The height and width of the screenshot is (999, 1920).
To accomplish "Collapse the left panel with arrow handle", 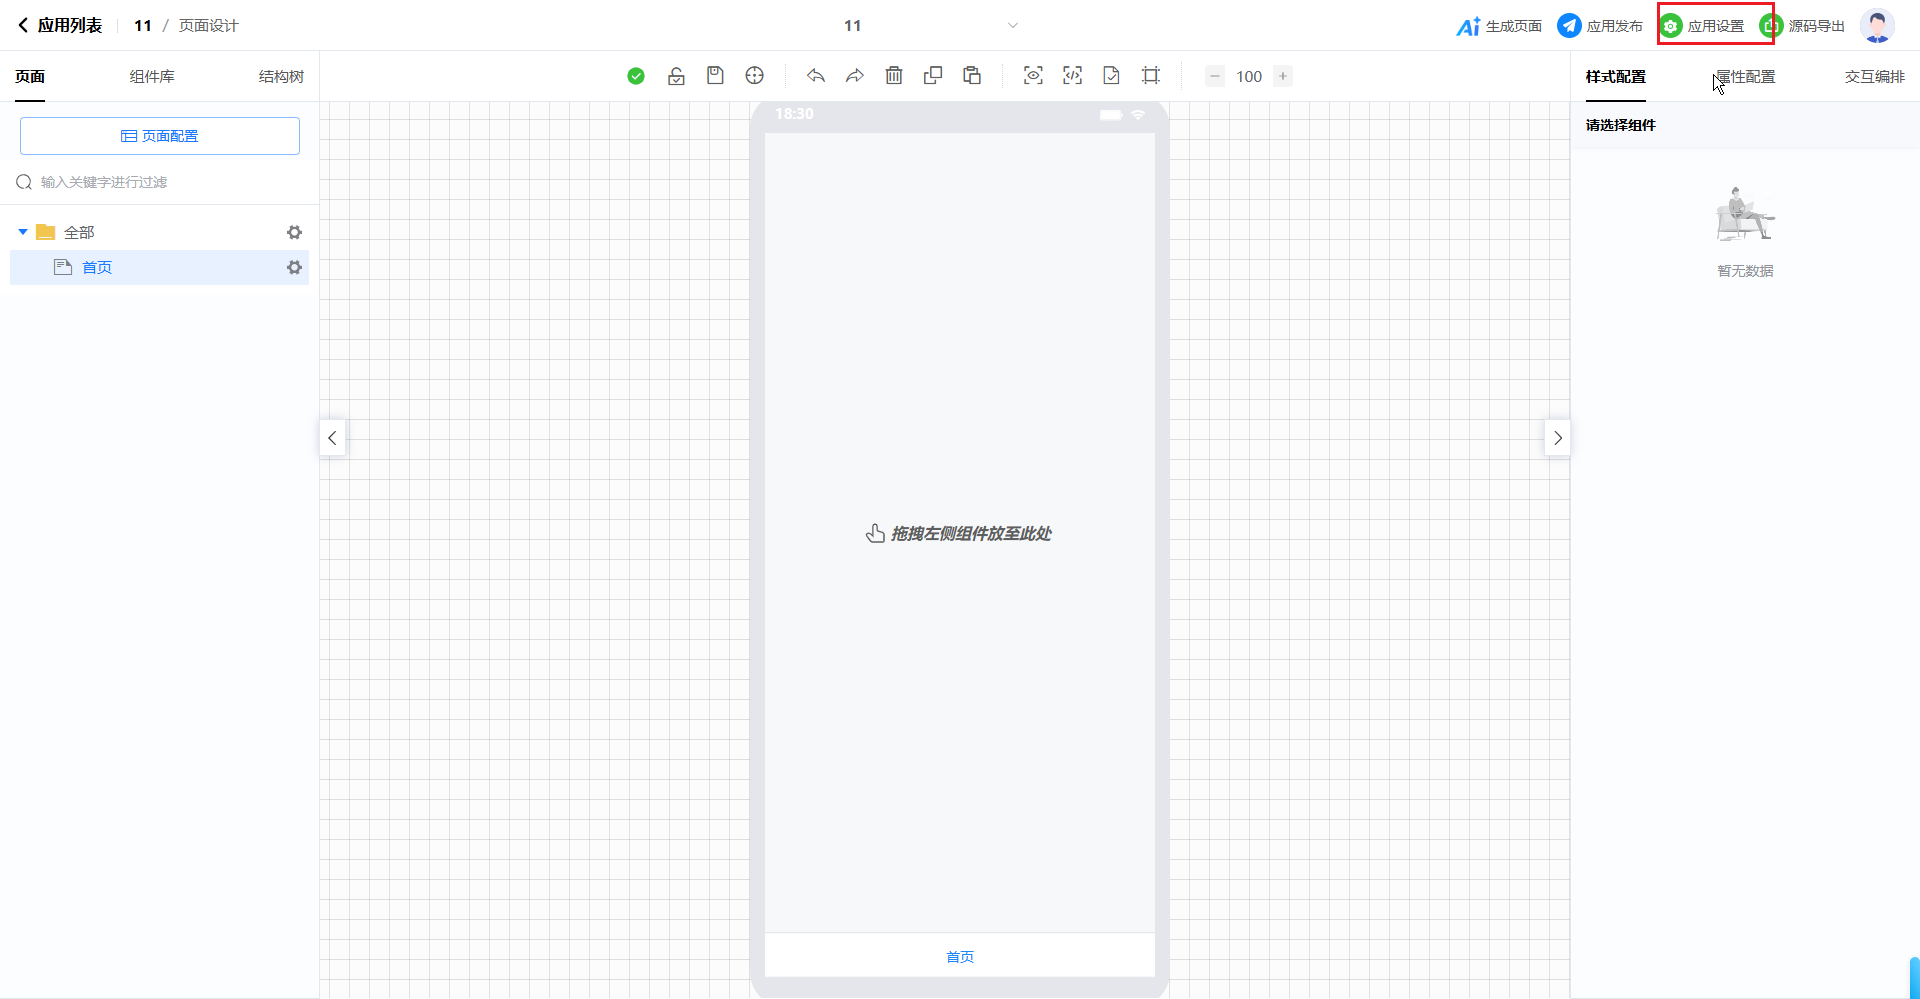I will [332, 438].
